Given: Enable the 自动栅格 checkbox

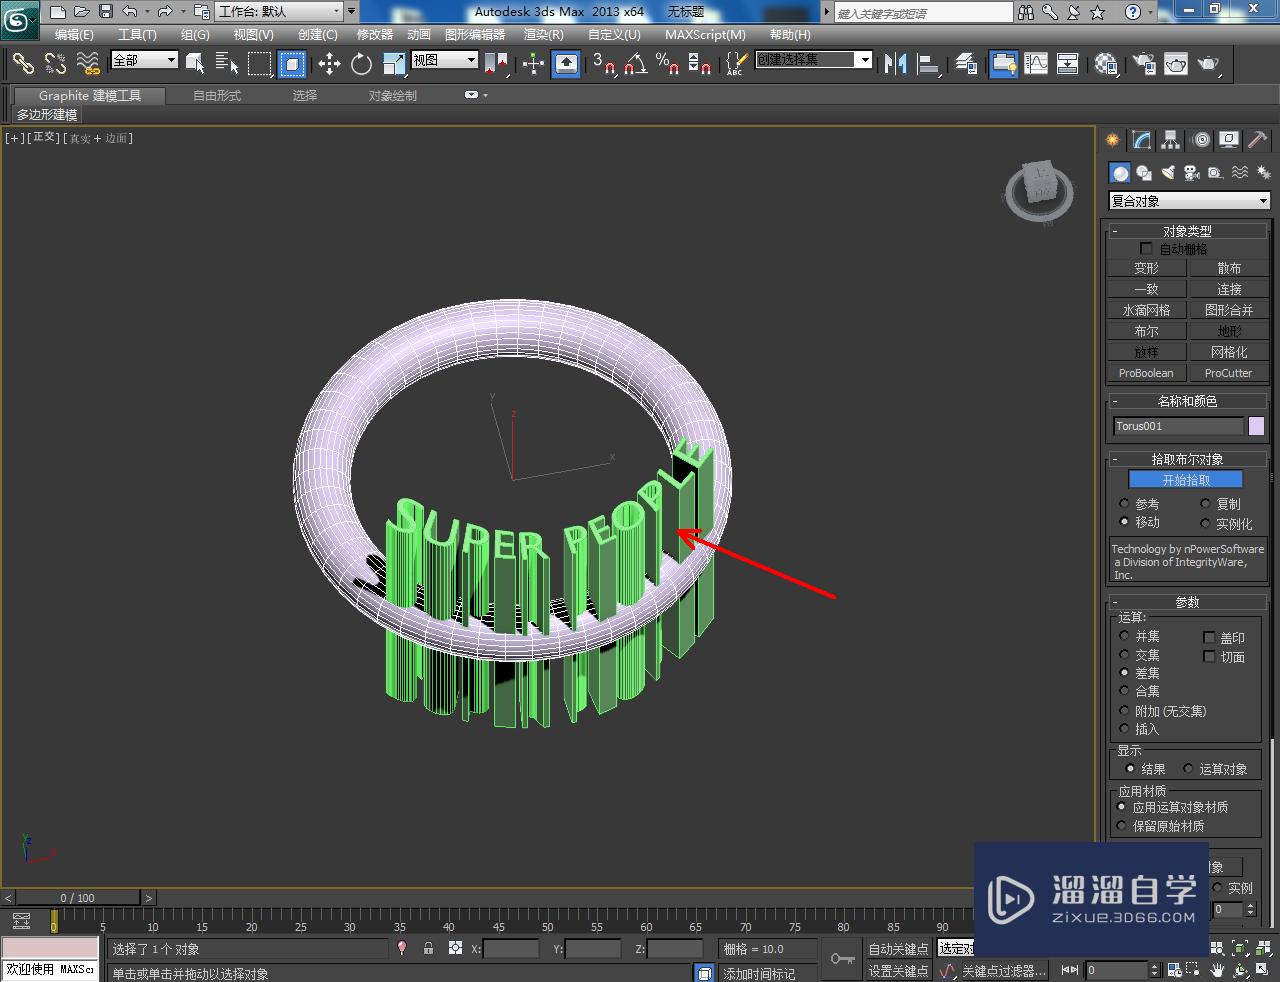Looking at the screenshot, I should pos(1146,248).
